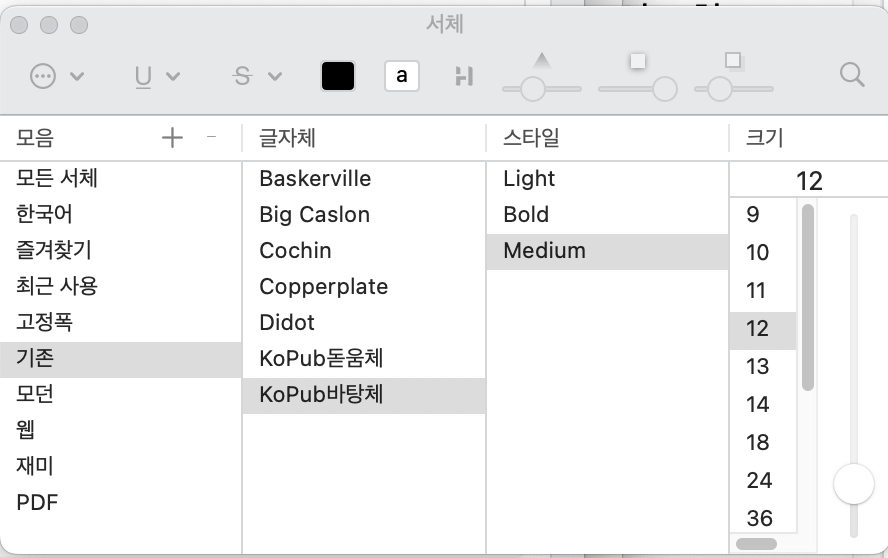Select the 웹 collection
The height and width of the screenshot is (558, 888).
pyautogui.click(x=121, y=429)
